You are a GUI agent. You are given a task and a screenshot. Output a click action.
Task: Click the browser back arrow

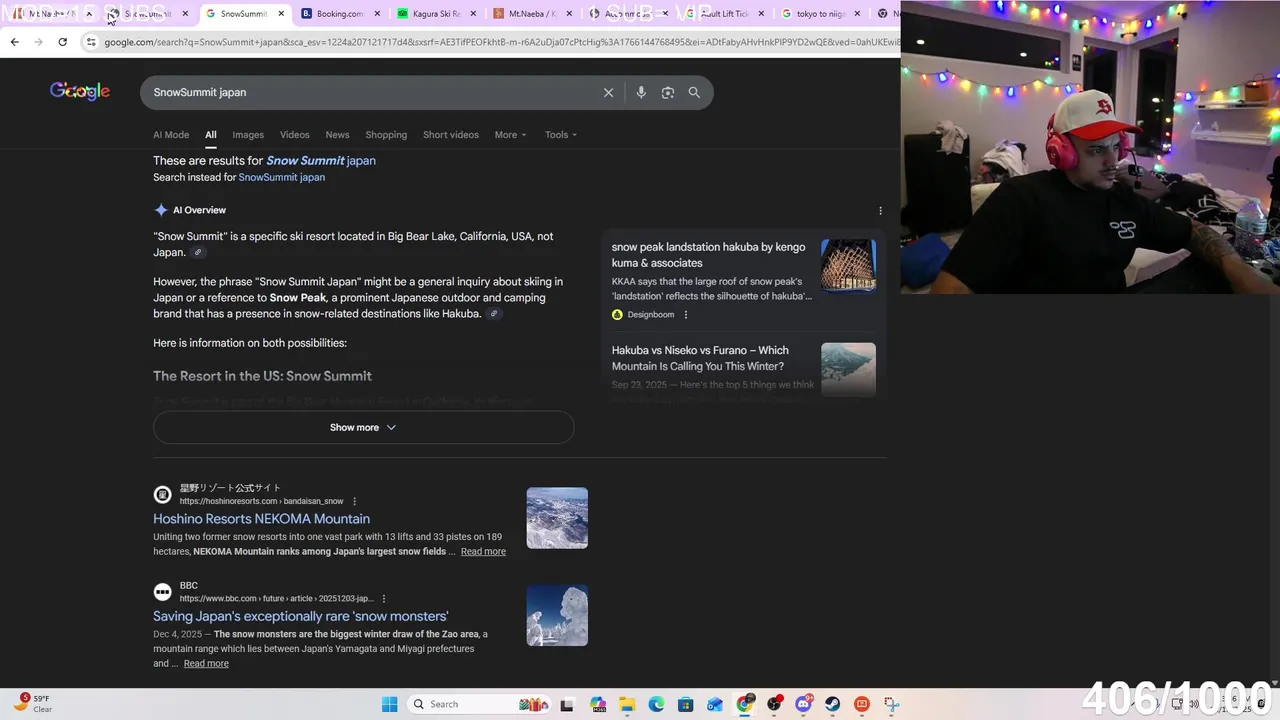[x=14, y=42]
